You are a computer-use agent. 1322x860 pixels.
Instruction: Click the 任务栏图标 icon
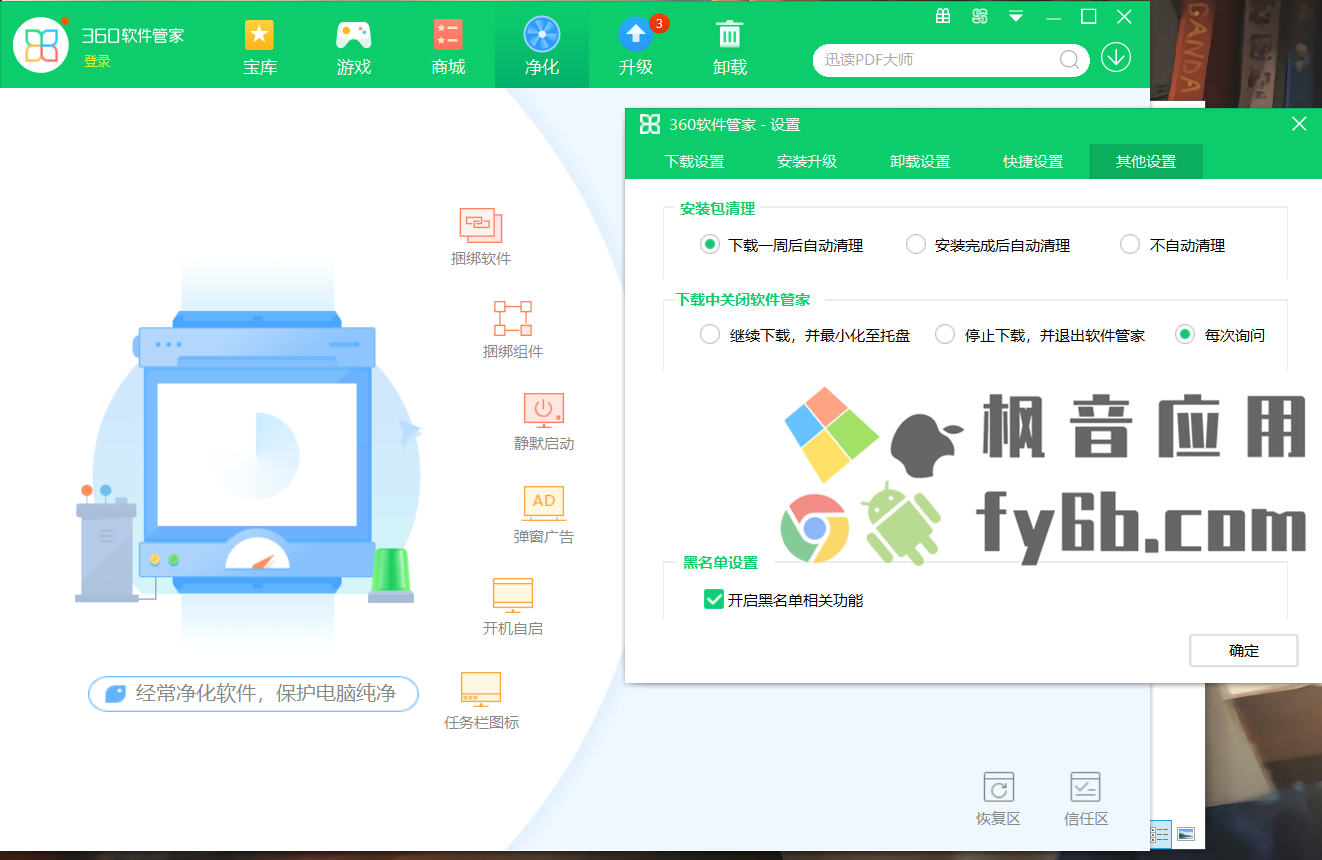tap(481, 689)
